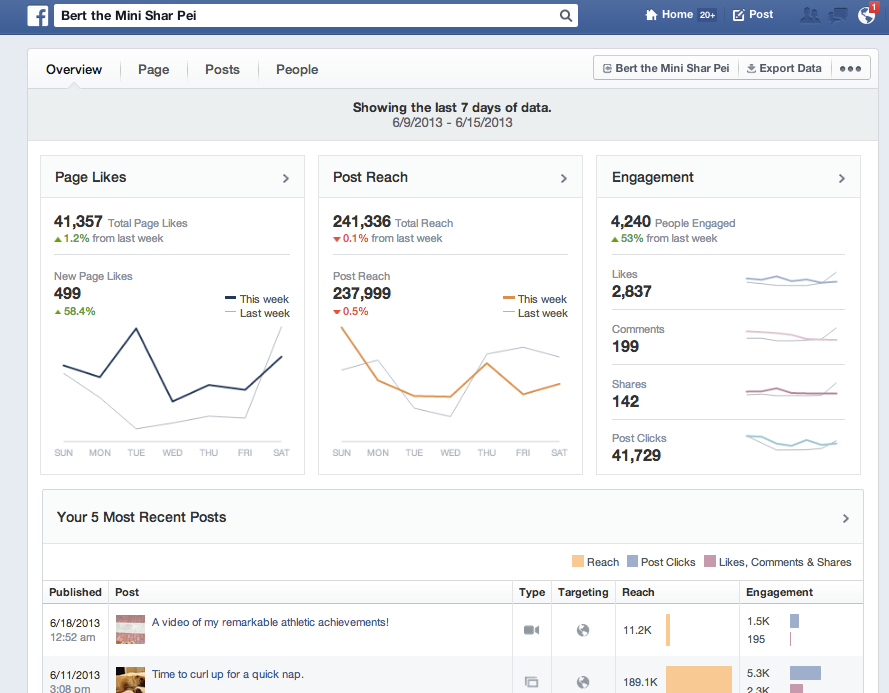
Task: Open the three-dots more options menu
Action: coord(850,68)
